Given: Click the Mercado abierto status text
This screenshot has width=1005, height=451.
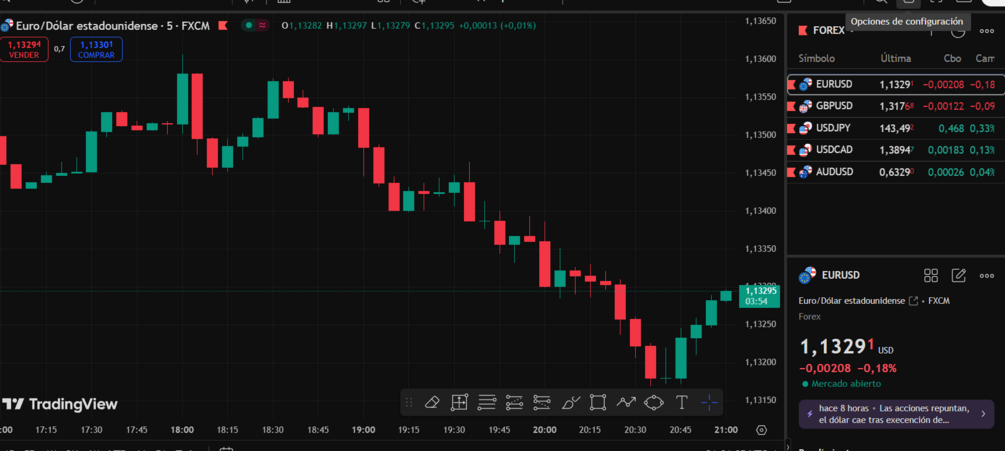Looking at the screenshot, I should [x=846, y=384].
